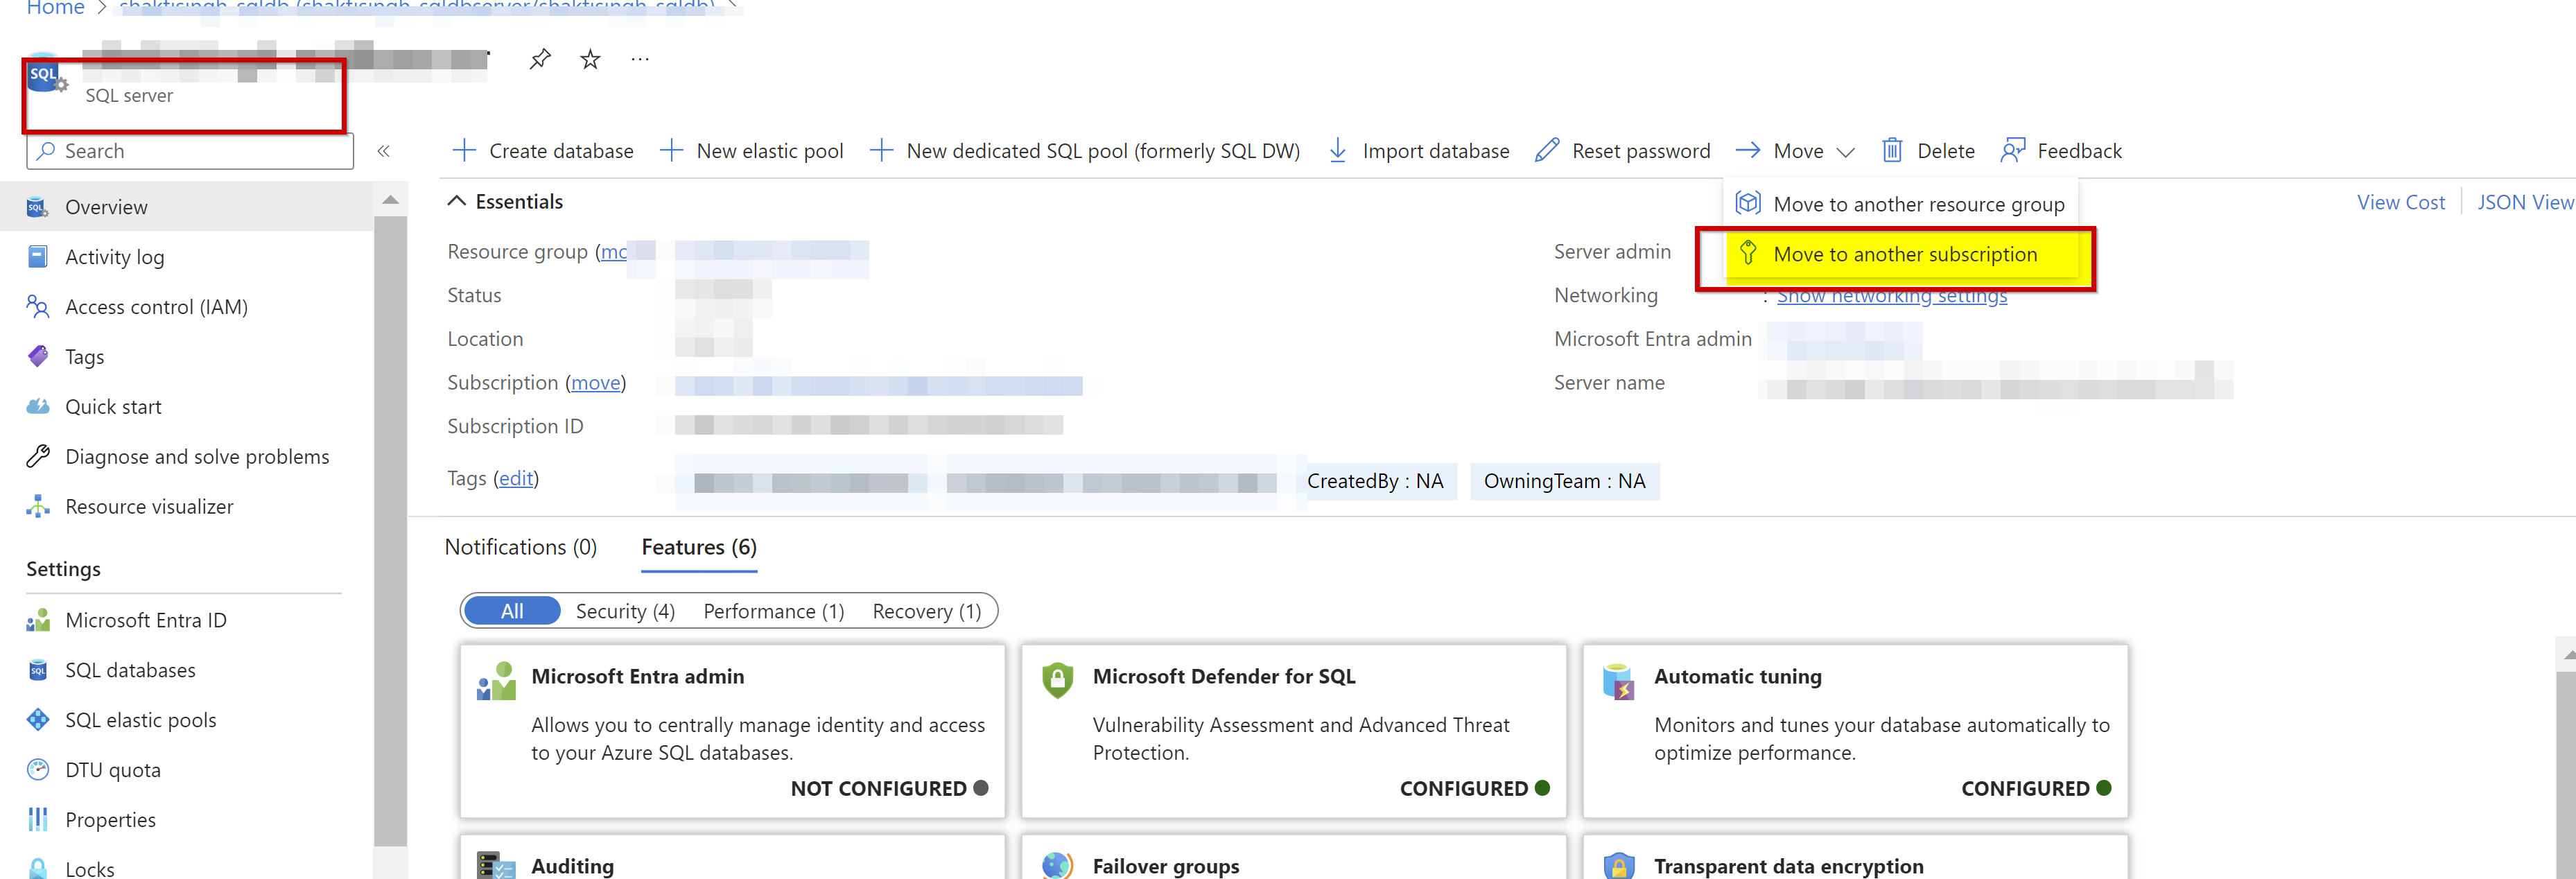Click the Reset password button label
This screenshot has width=2576, height=879.
click(1640, 151)
